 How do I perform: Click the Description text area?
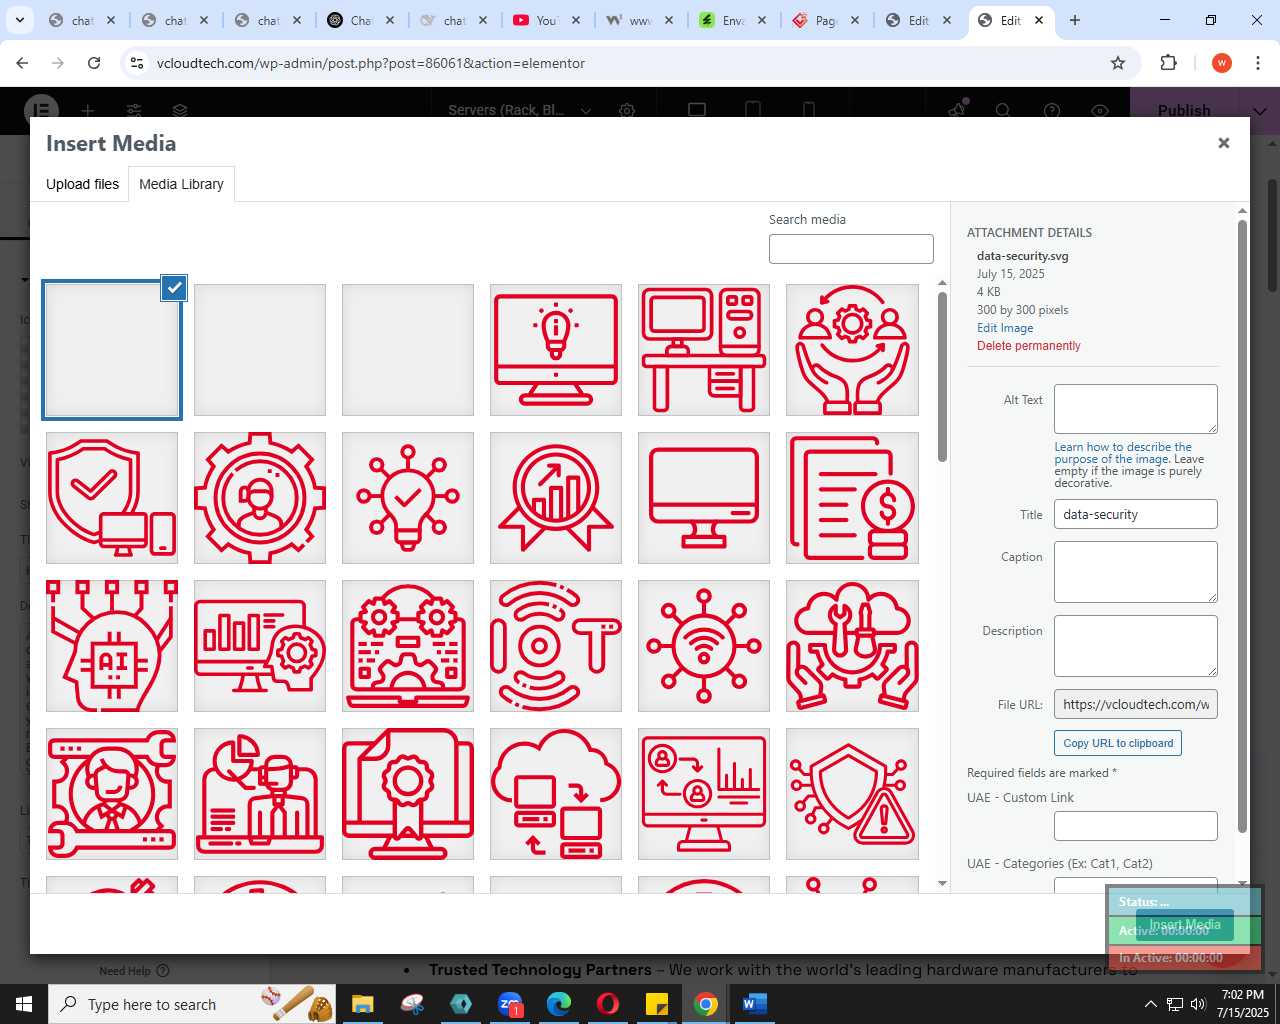pos(1136,646)
